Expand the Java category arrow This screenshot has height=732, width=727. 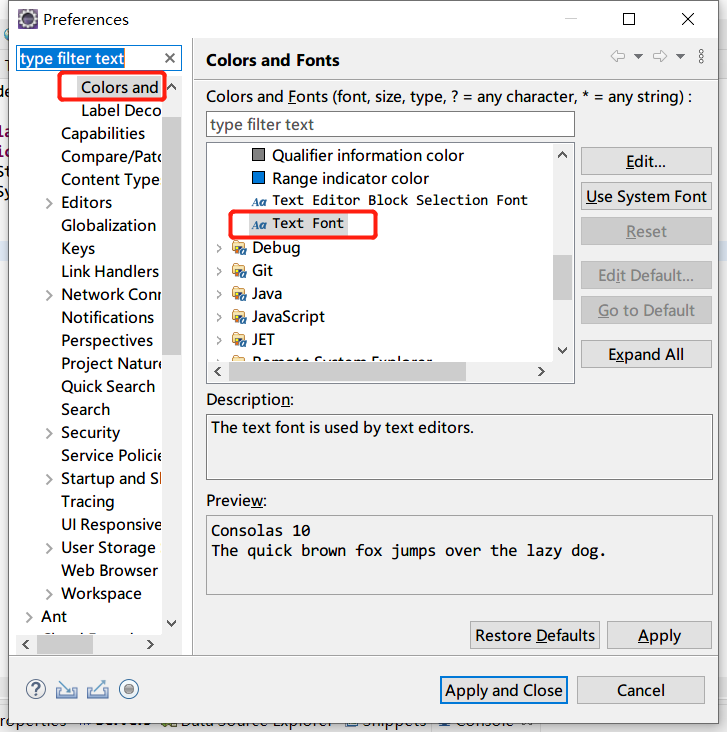click(x=219, y=294)
